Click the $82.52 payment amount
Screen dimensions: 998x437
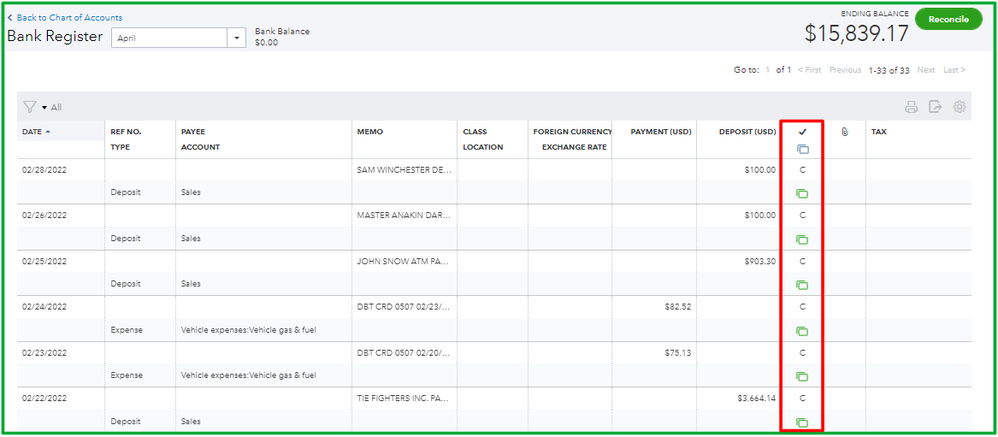(678, 307)
